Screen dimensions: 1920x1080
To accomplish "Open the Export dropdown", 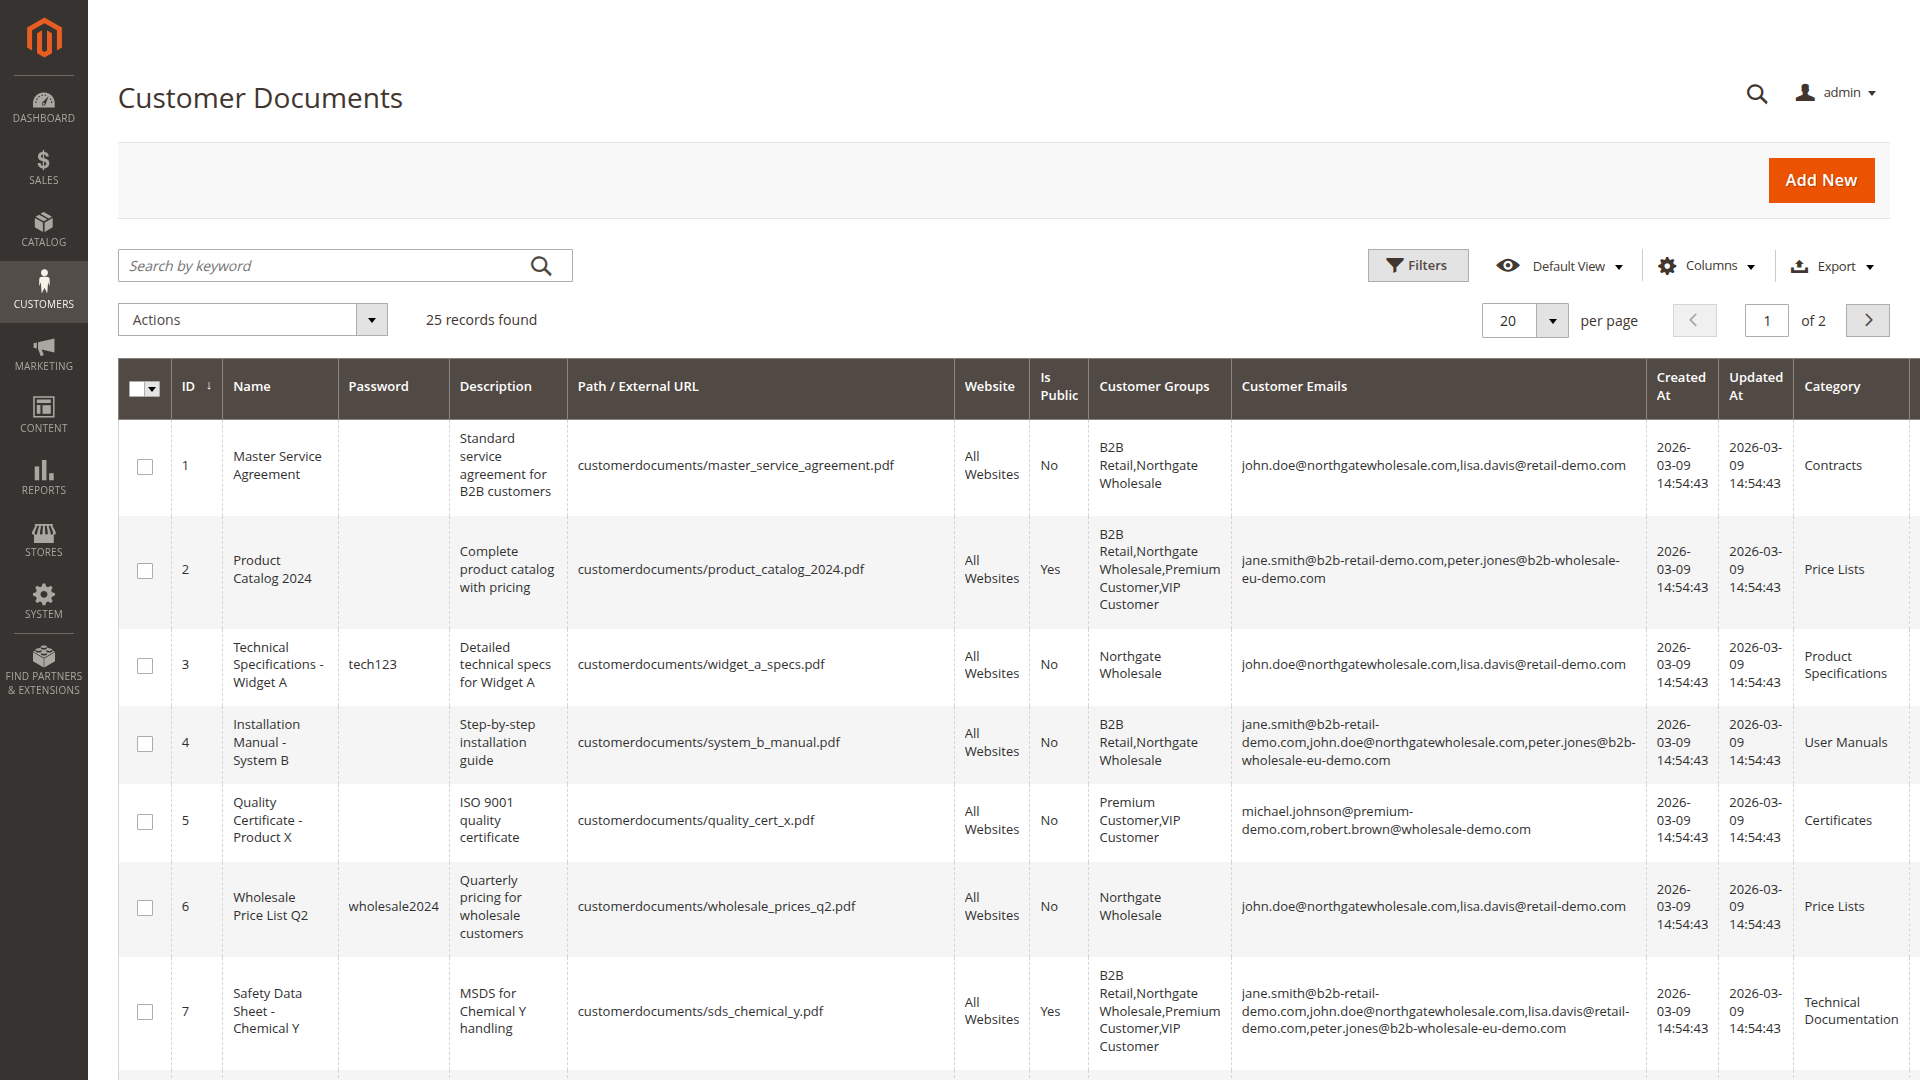I will 1833,266.
